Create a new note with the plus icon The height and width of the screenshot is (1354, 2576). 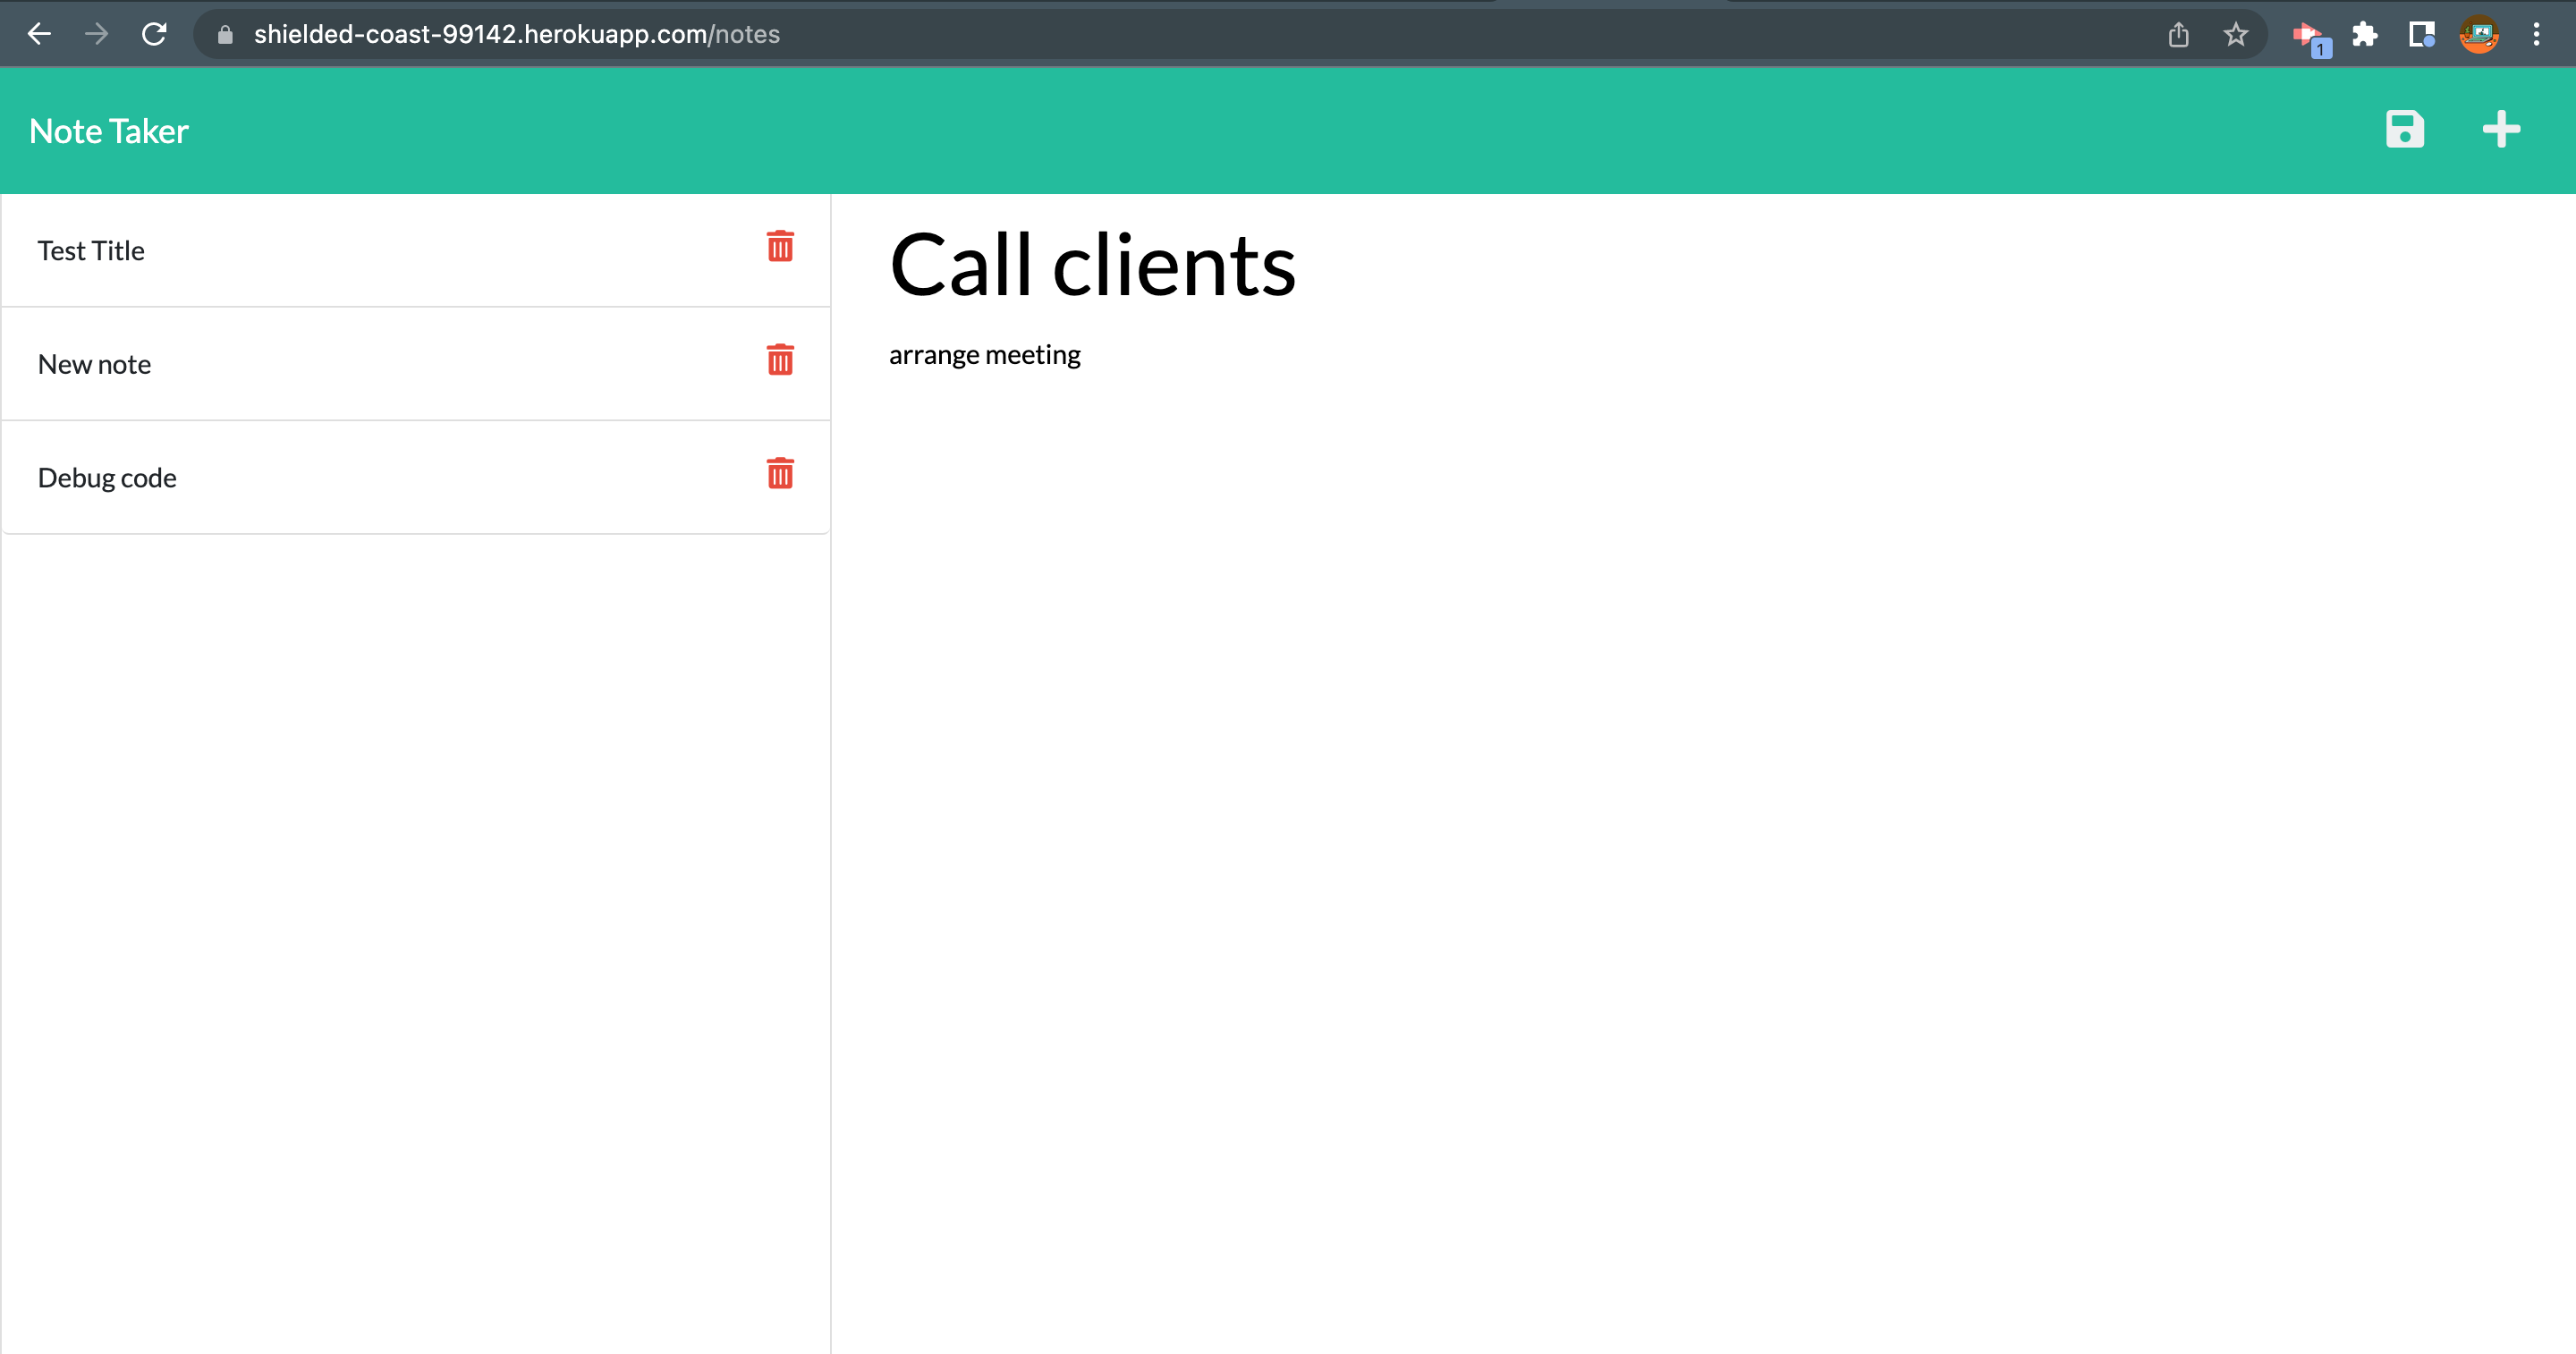(x=2500, y=130)
